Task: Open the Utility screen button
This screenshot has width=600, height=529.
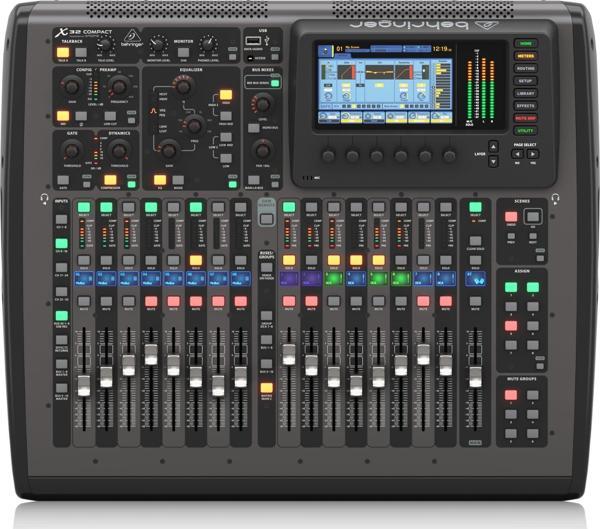Action: coord(525,131)
